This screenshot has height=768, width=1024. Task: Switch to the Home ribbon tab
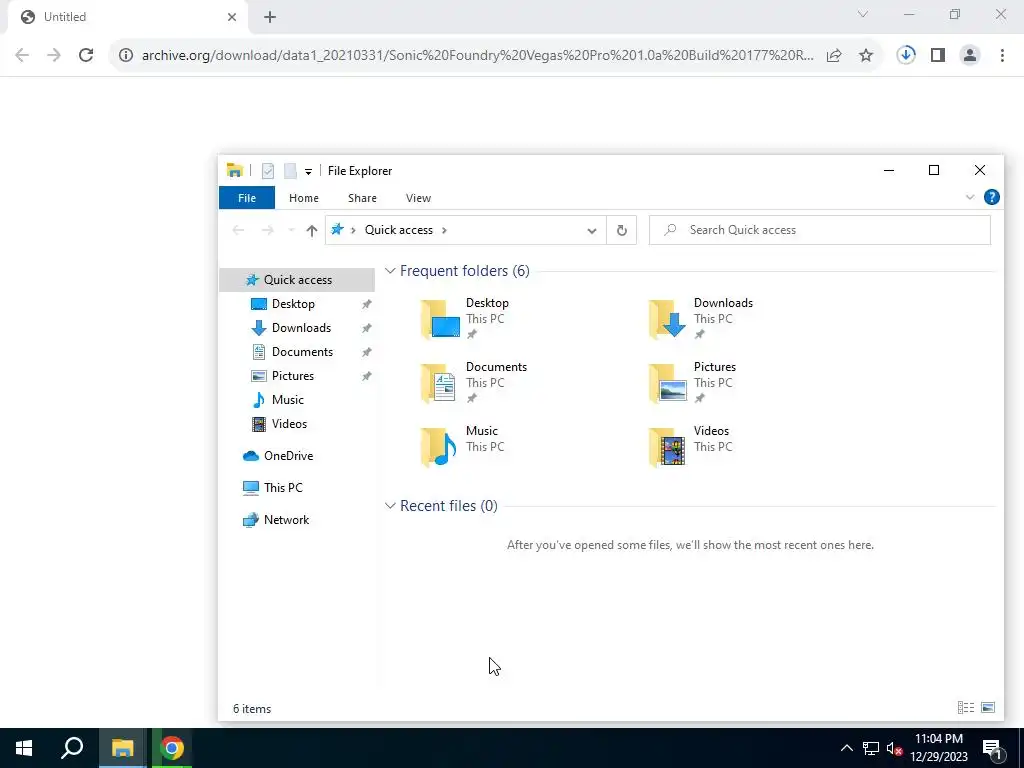(304, 198)
